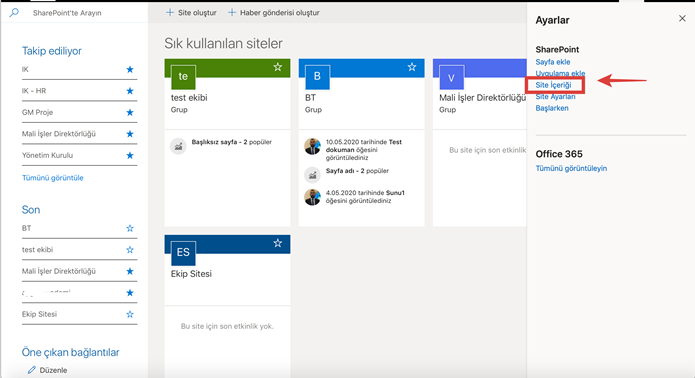Toggle the star next to GM Proje
Screen dimensions: 695x378
pos(130,113)
